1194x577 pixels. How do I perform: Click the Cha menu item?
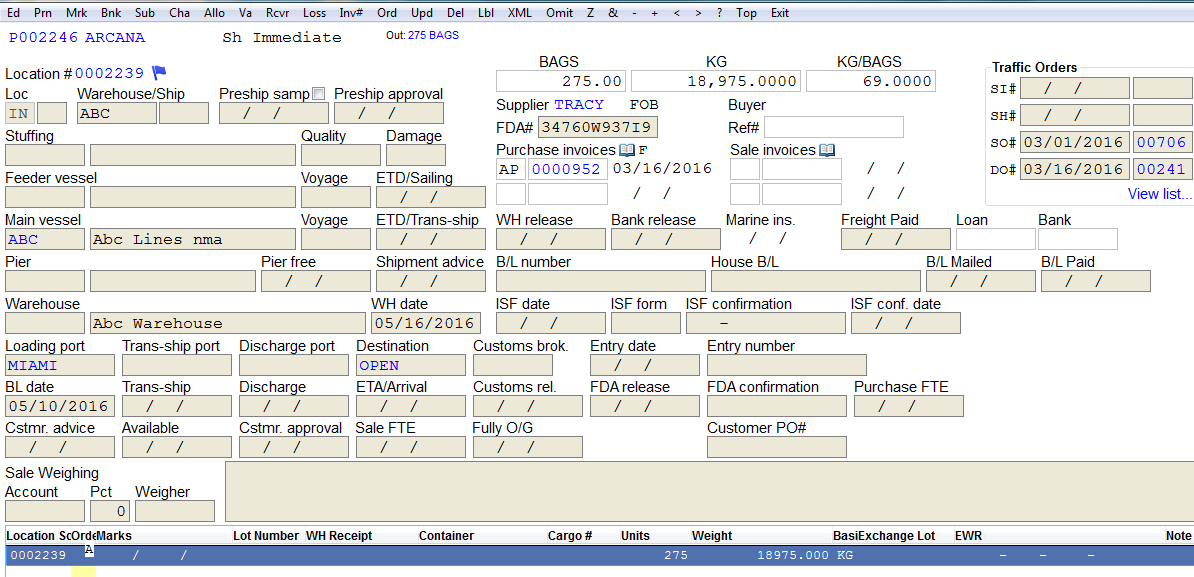(180, 13)
